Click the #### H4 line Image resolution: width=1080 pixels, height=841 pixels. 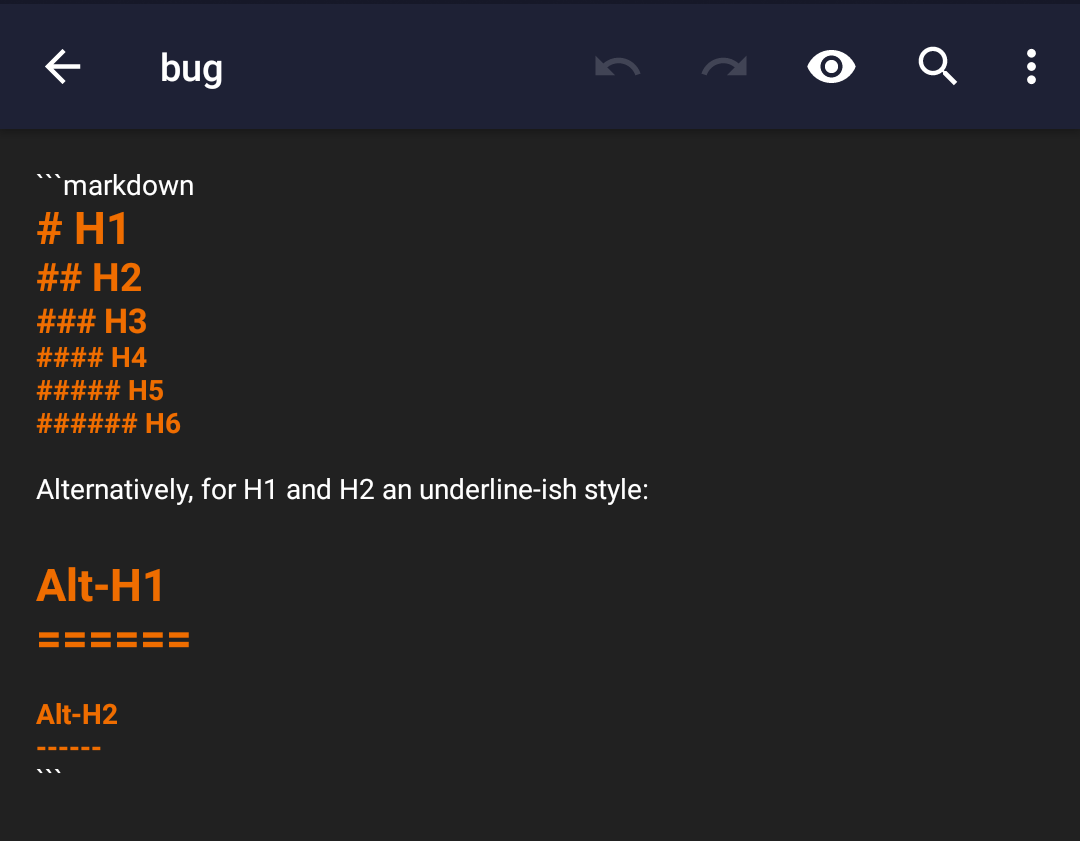[x=91, y=357]
